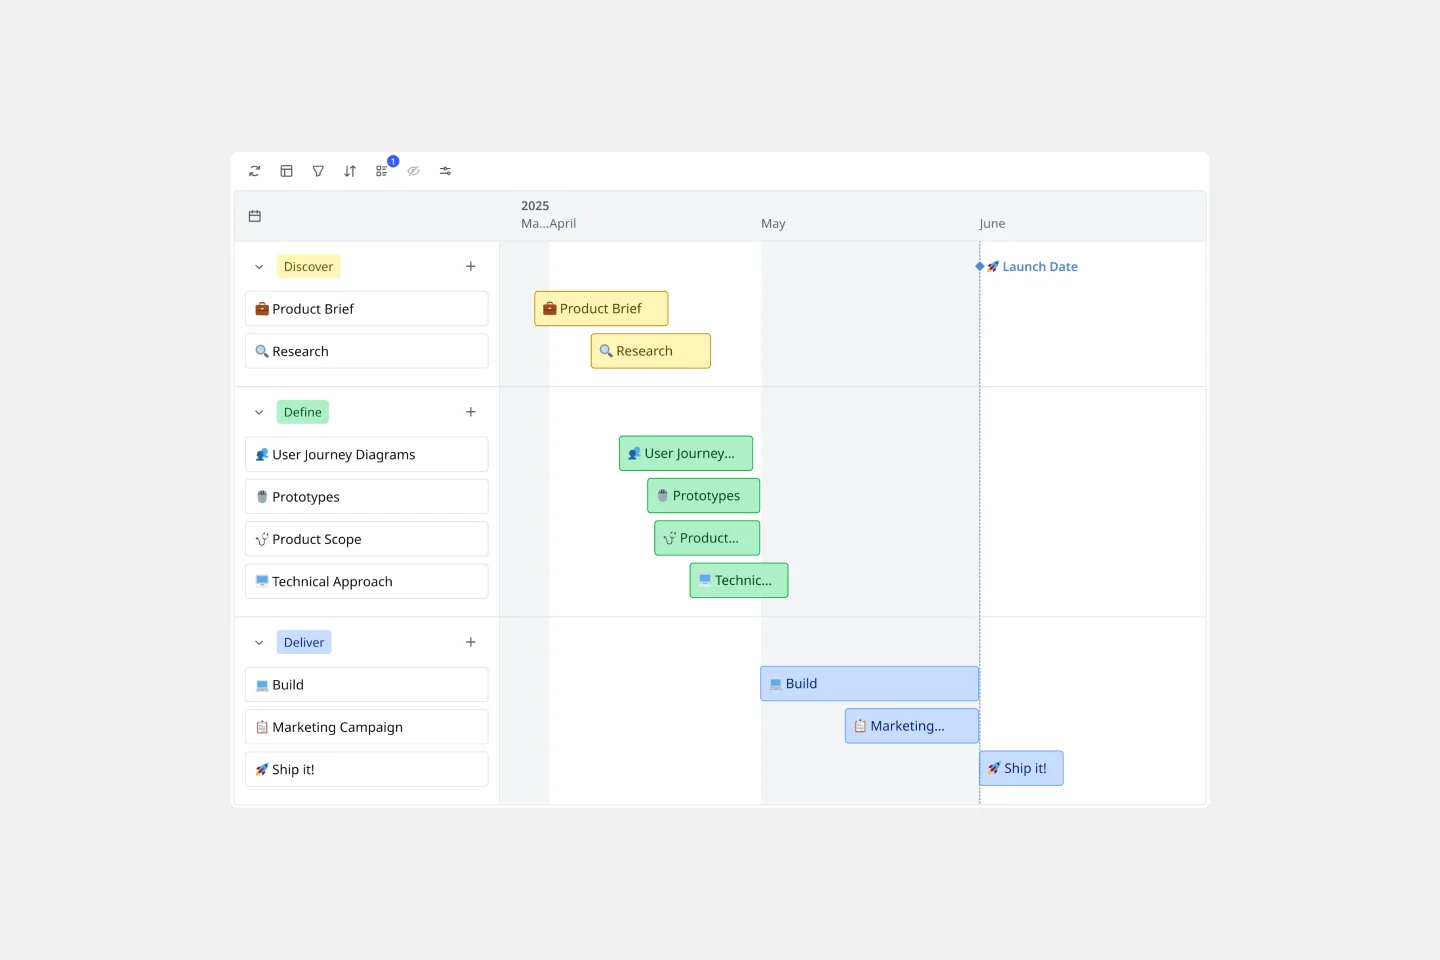Screen dimensions: 1440x960
Task: Select Product Brief row in list
Action: tap(367, 309)
